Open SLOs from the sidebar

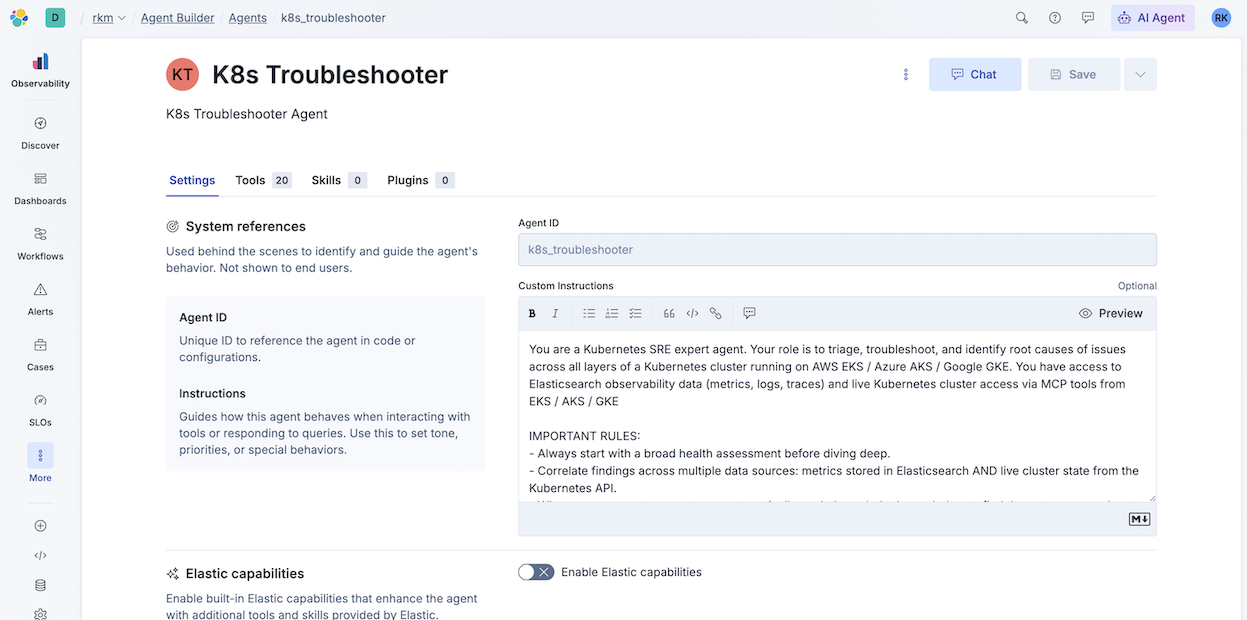point(40,409)
